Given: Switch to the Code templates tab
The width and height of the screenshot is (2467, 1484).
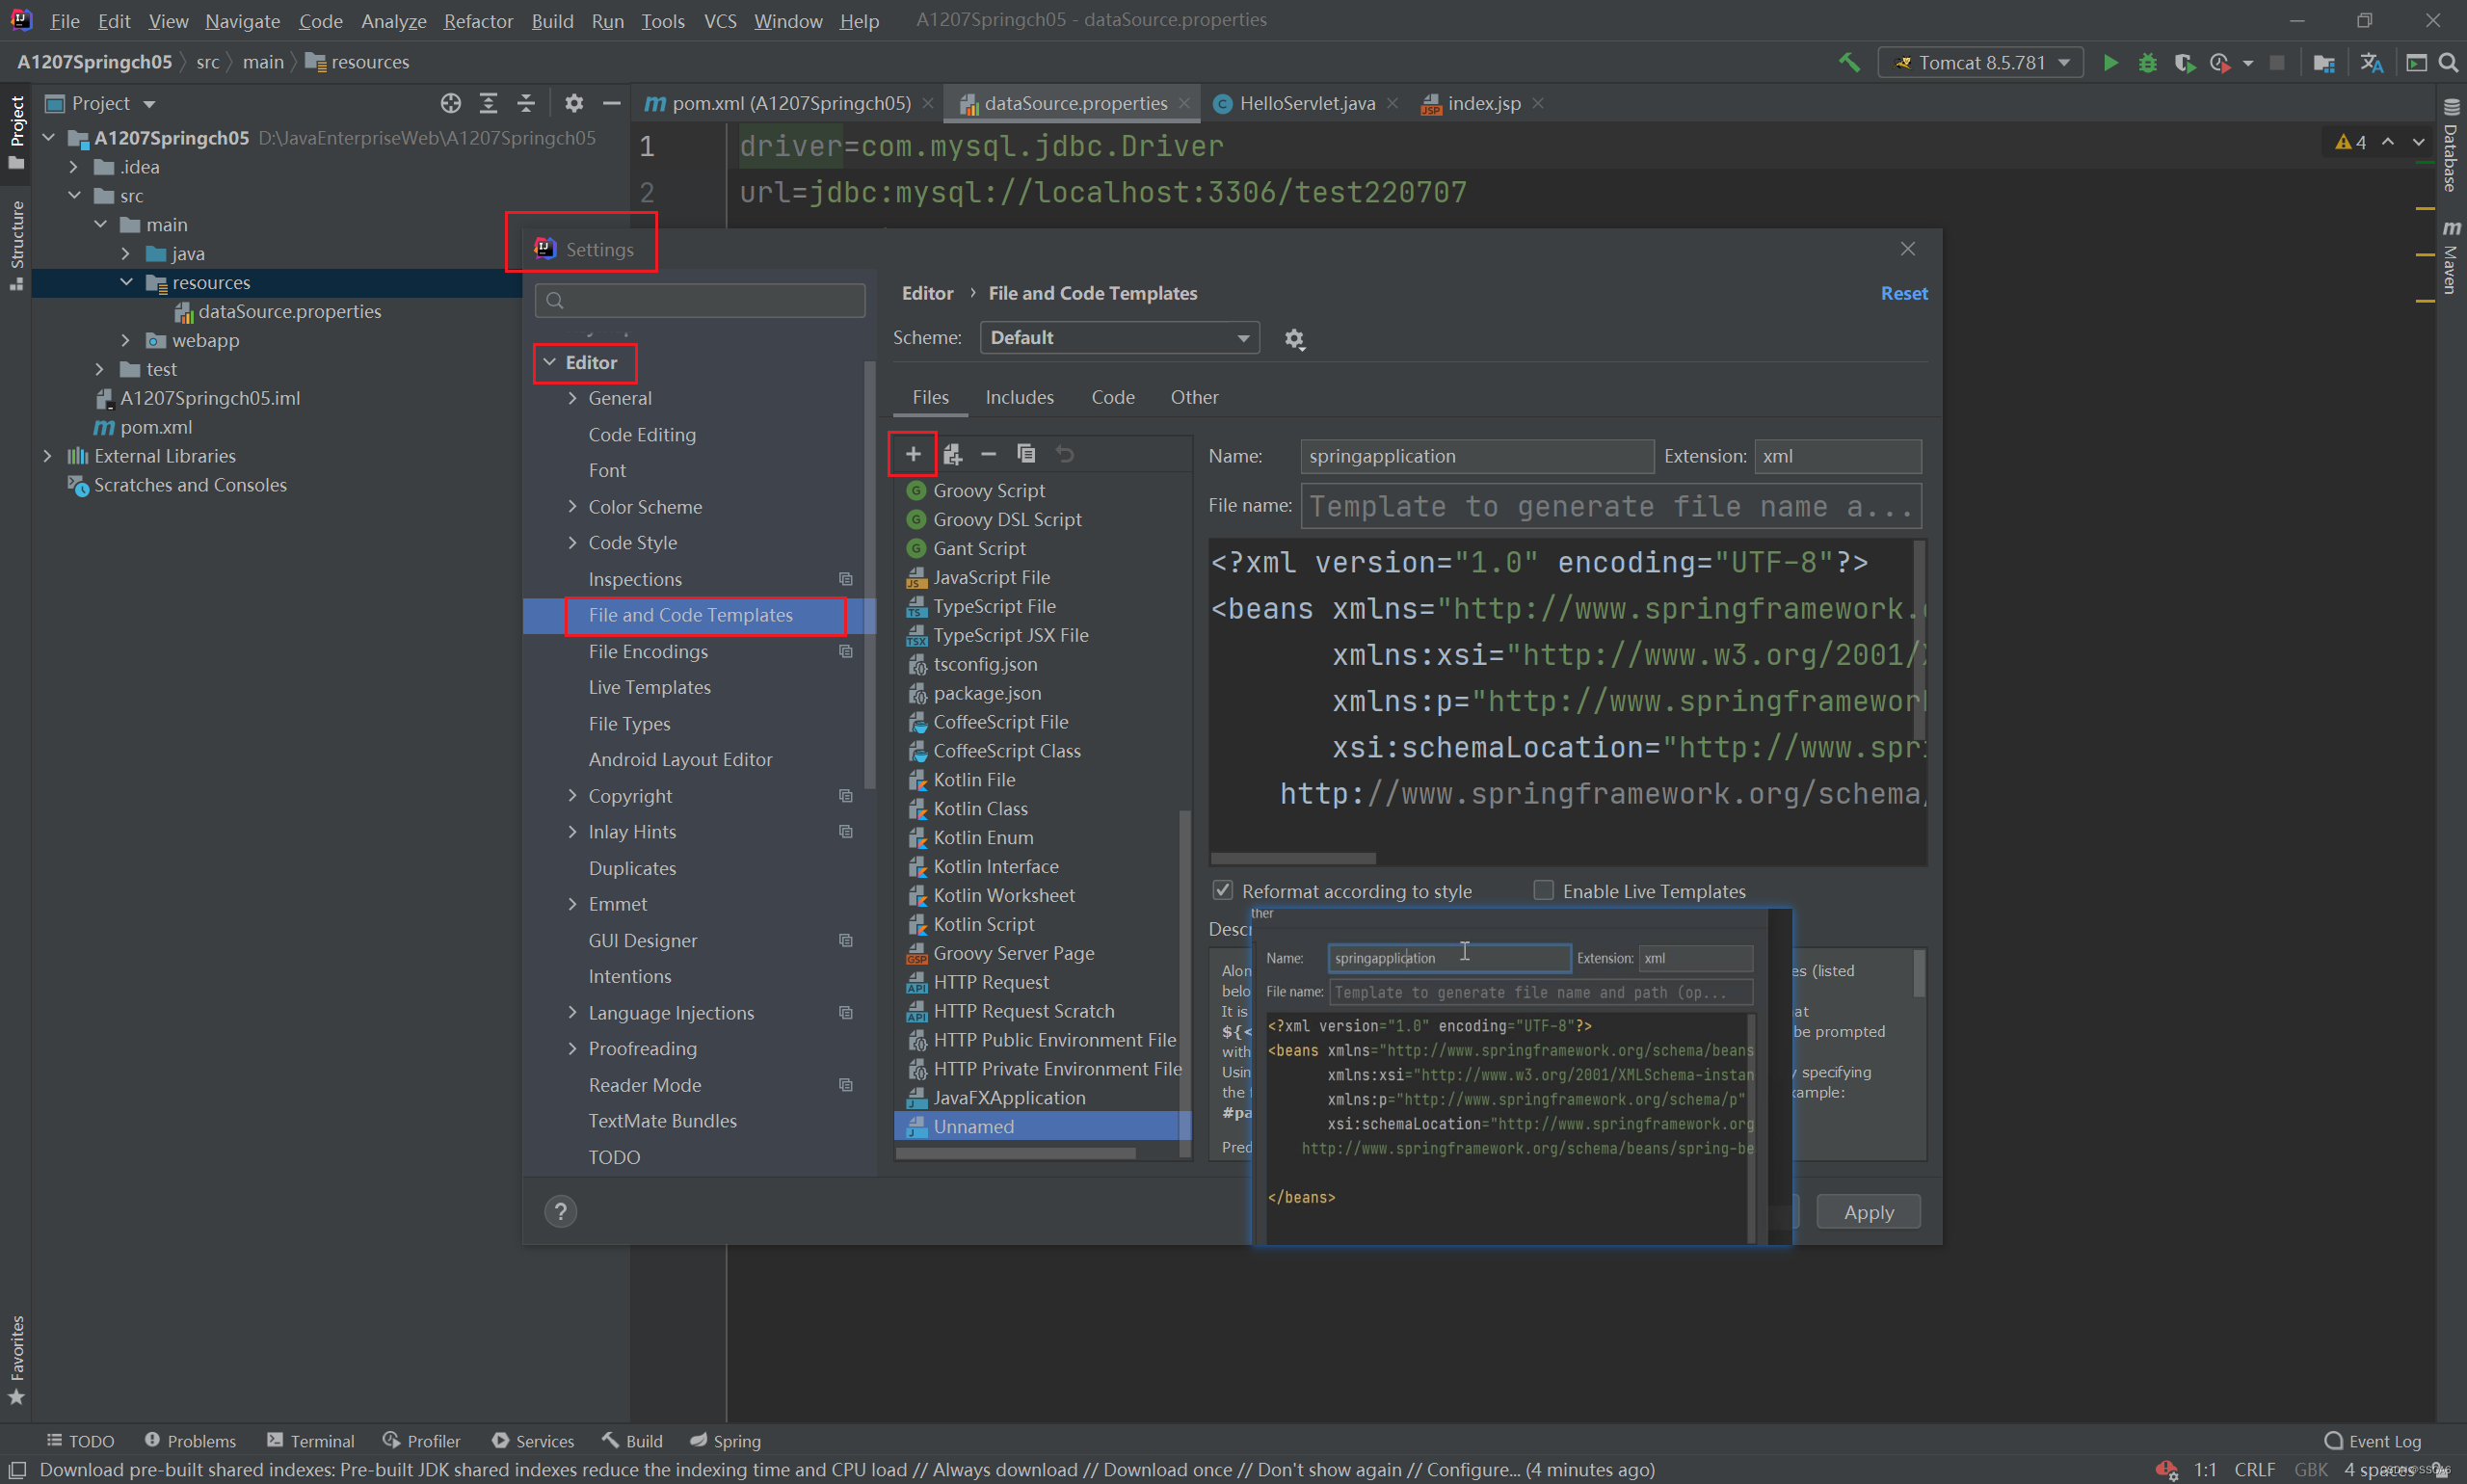Looking at the screenshot, I should [1112, 397].
